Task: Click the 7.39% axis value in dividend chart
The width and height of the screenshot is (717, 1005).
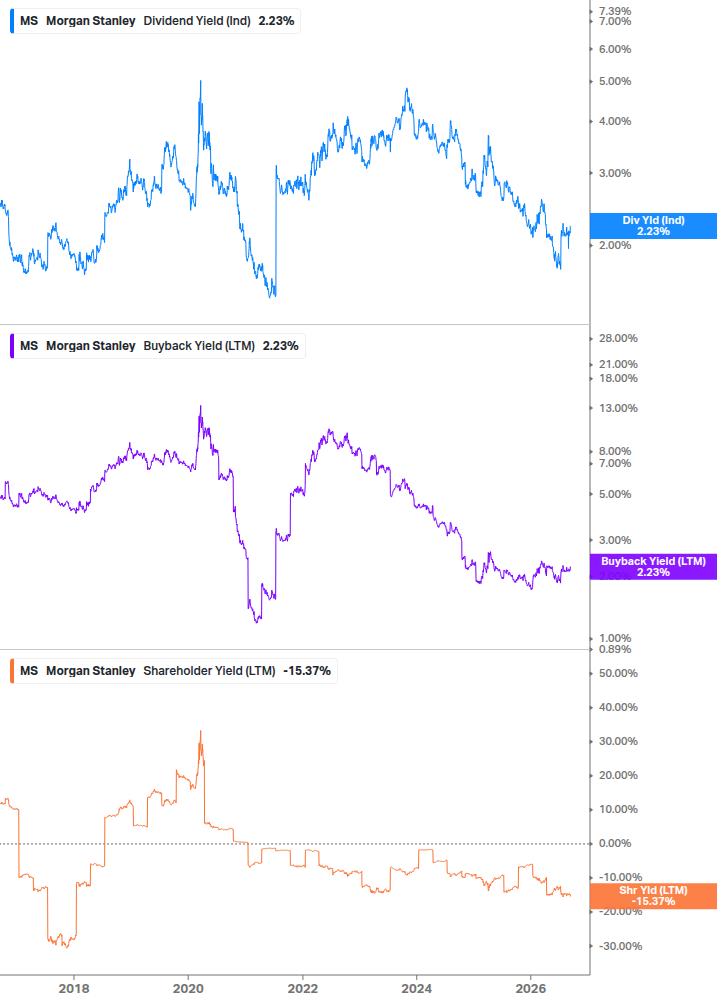Action: coord(614,11)
